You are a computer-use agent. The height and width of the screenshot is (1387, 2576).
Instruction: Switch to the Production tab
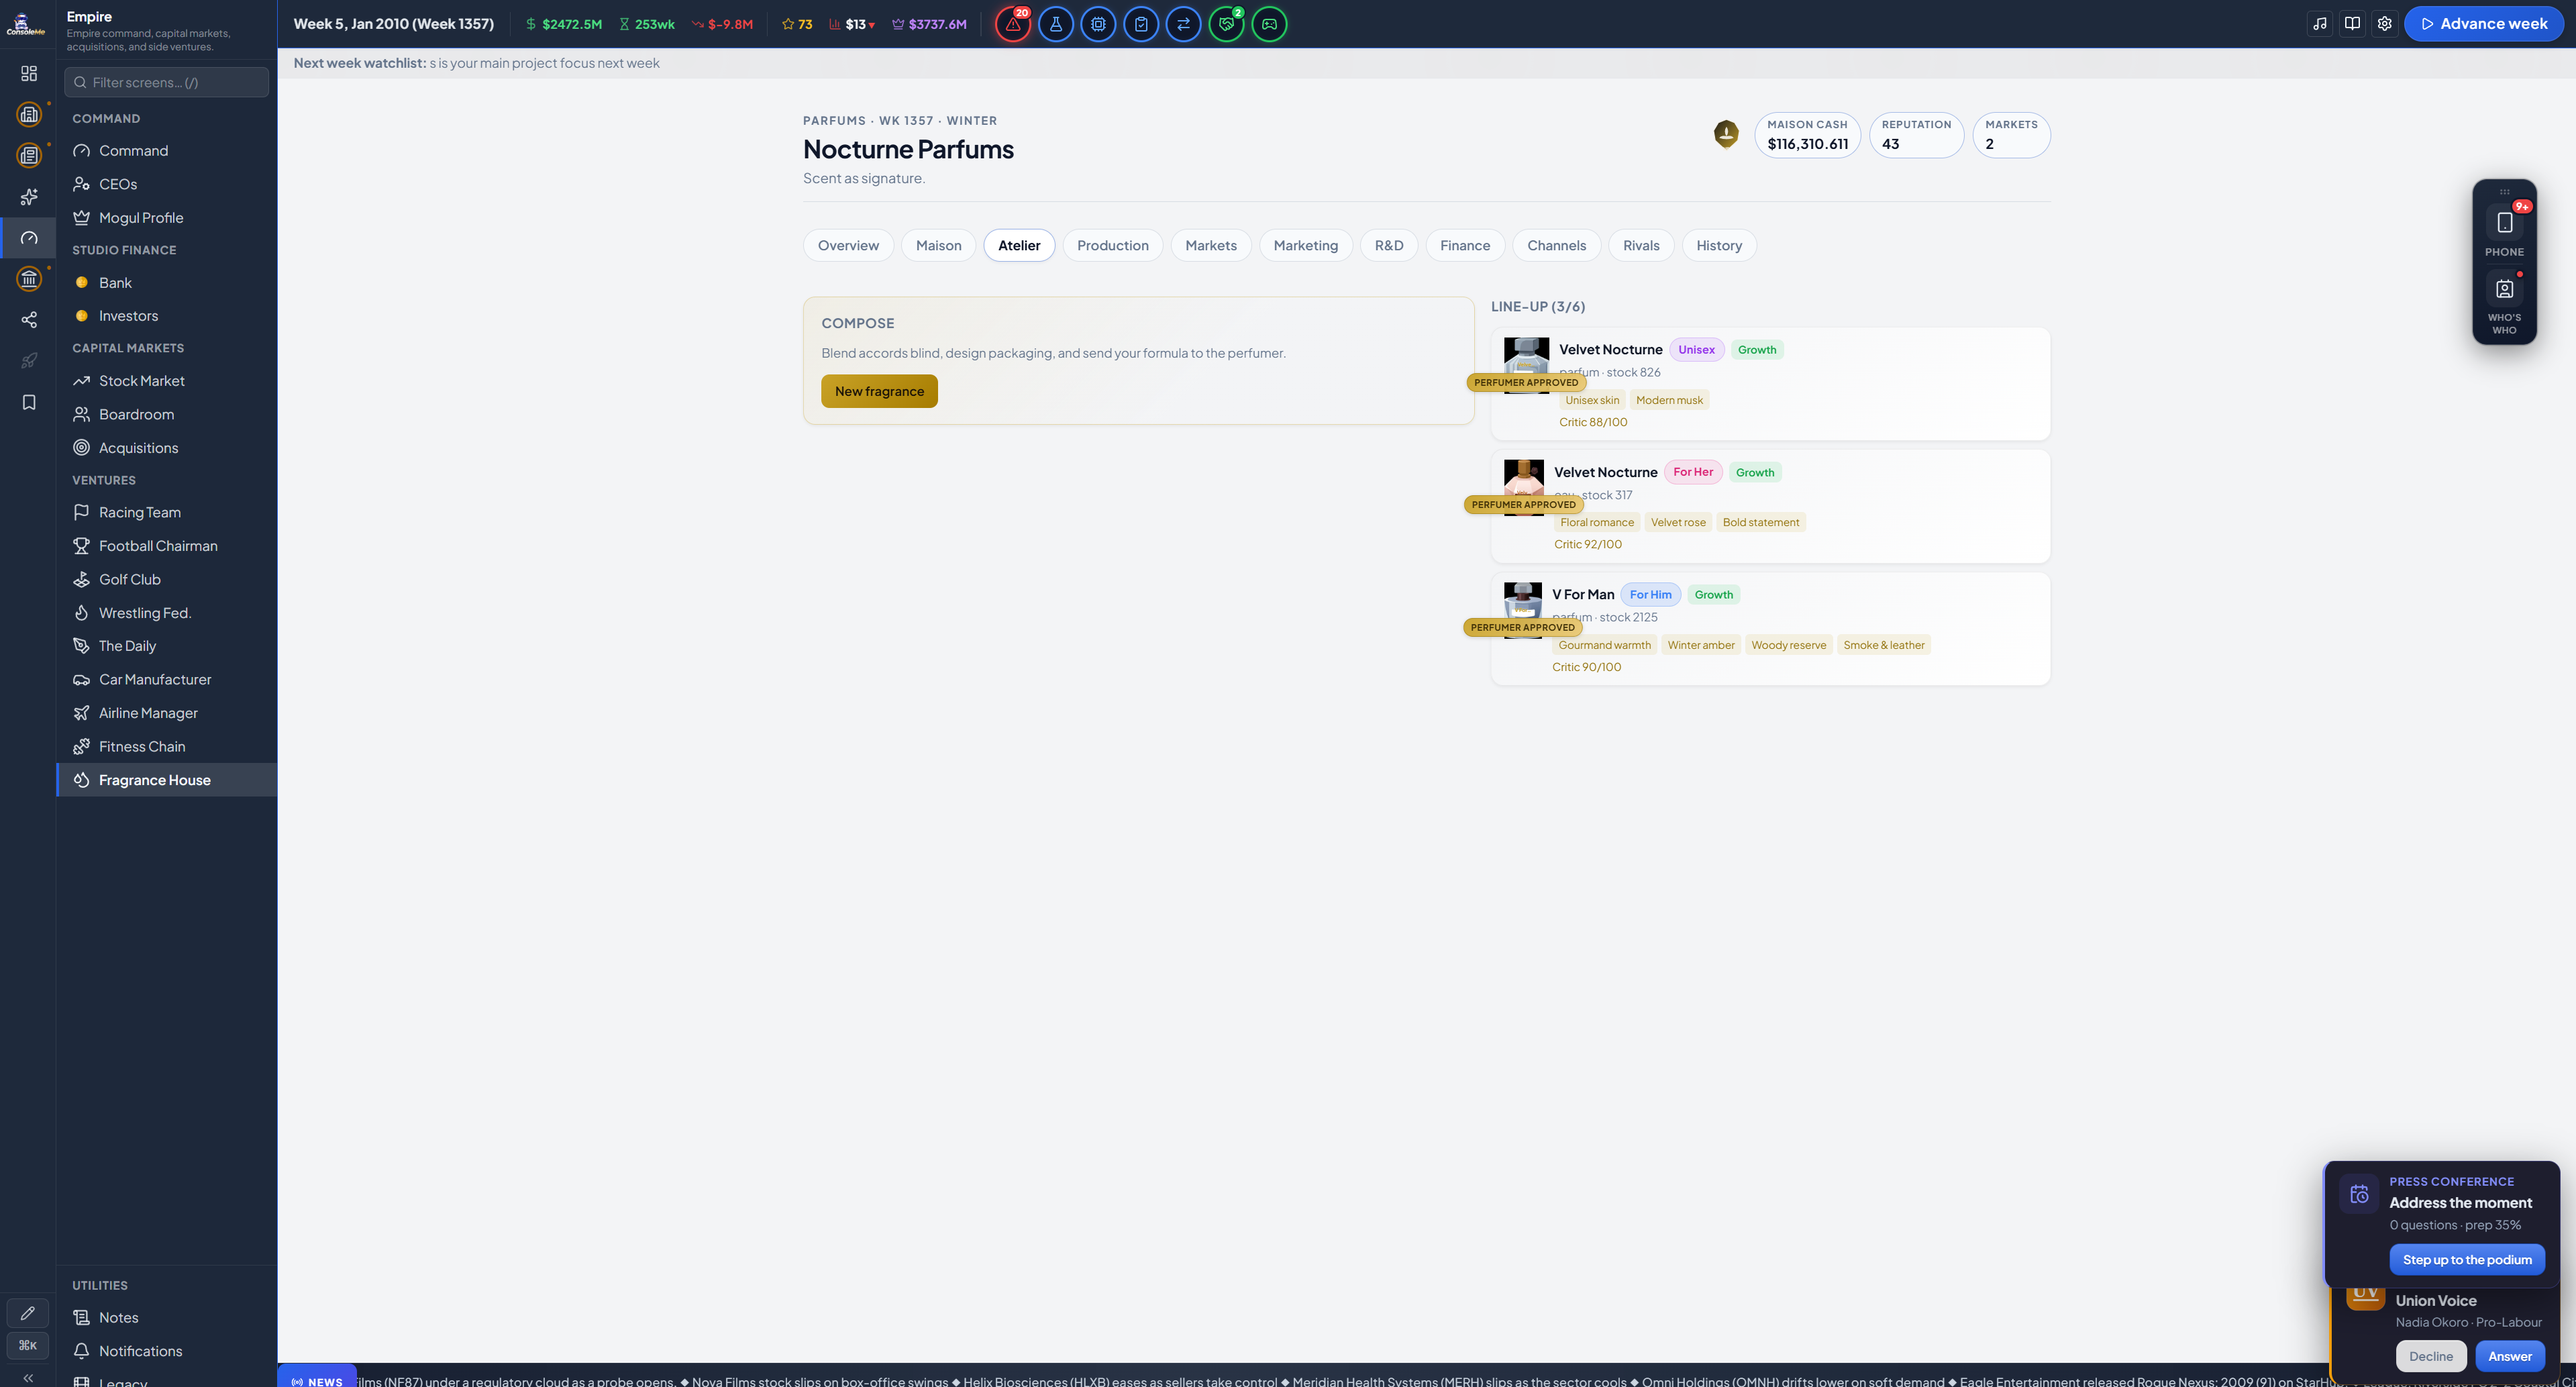[x=1112, y=245]
